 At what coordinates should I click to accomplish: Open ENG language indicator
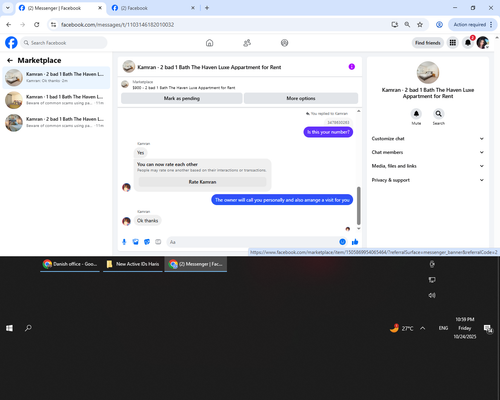(443, 328)
